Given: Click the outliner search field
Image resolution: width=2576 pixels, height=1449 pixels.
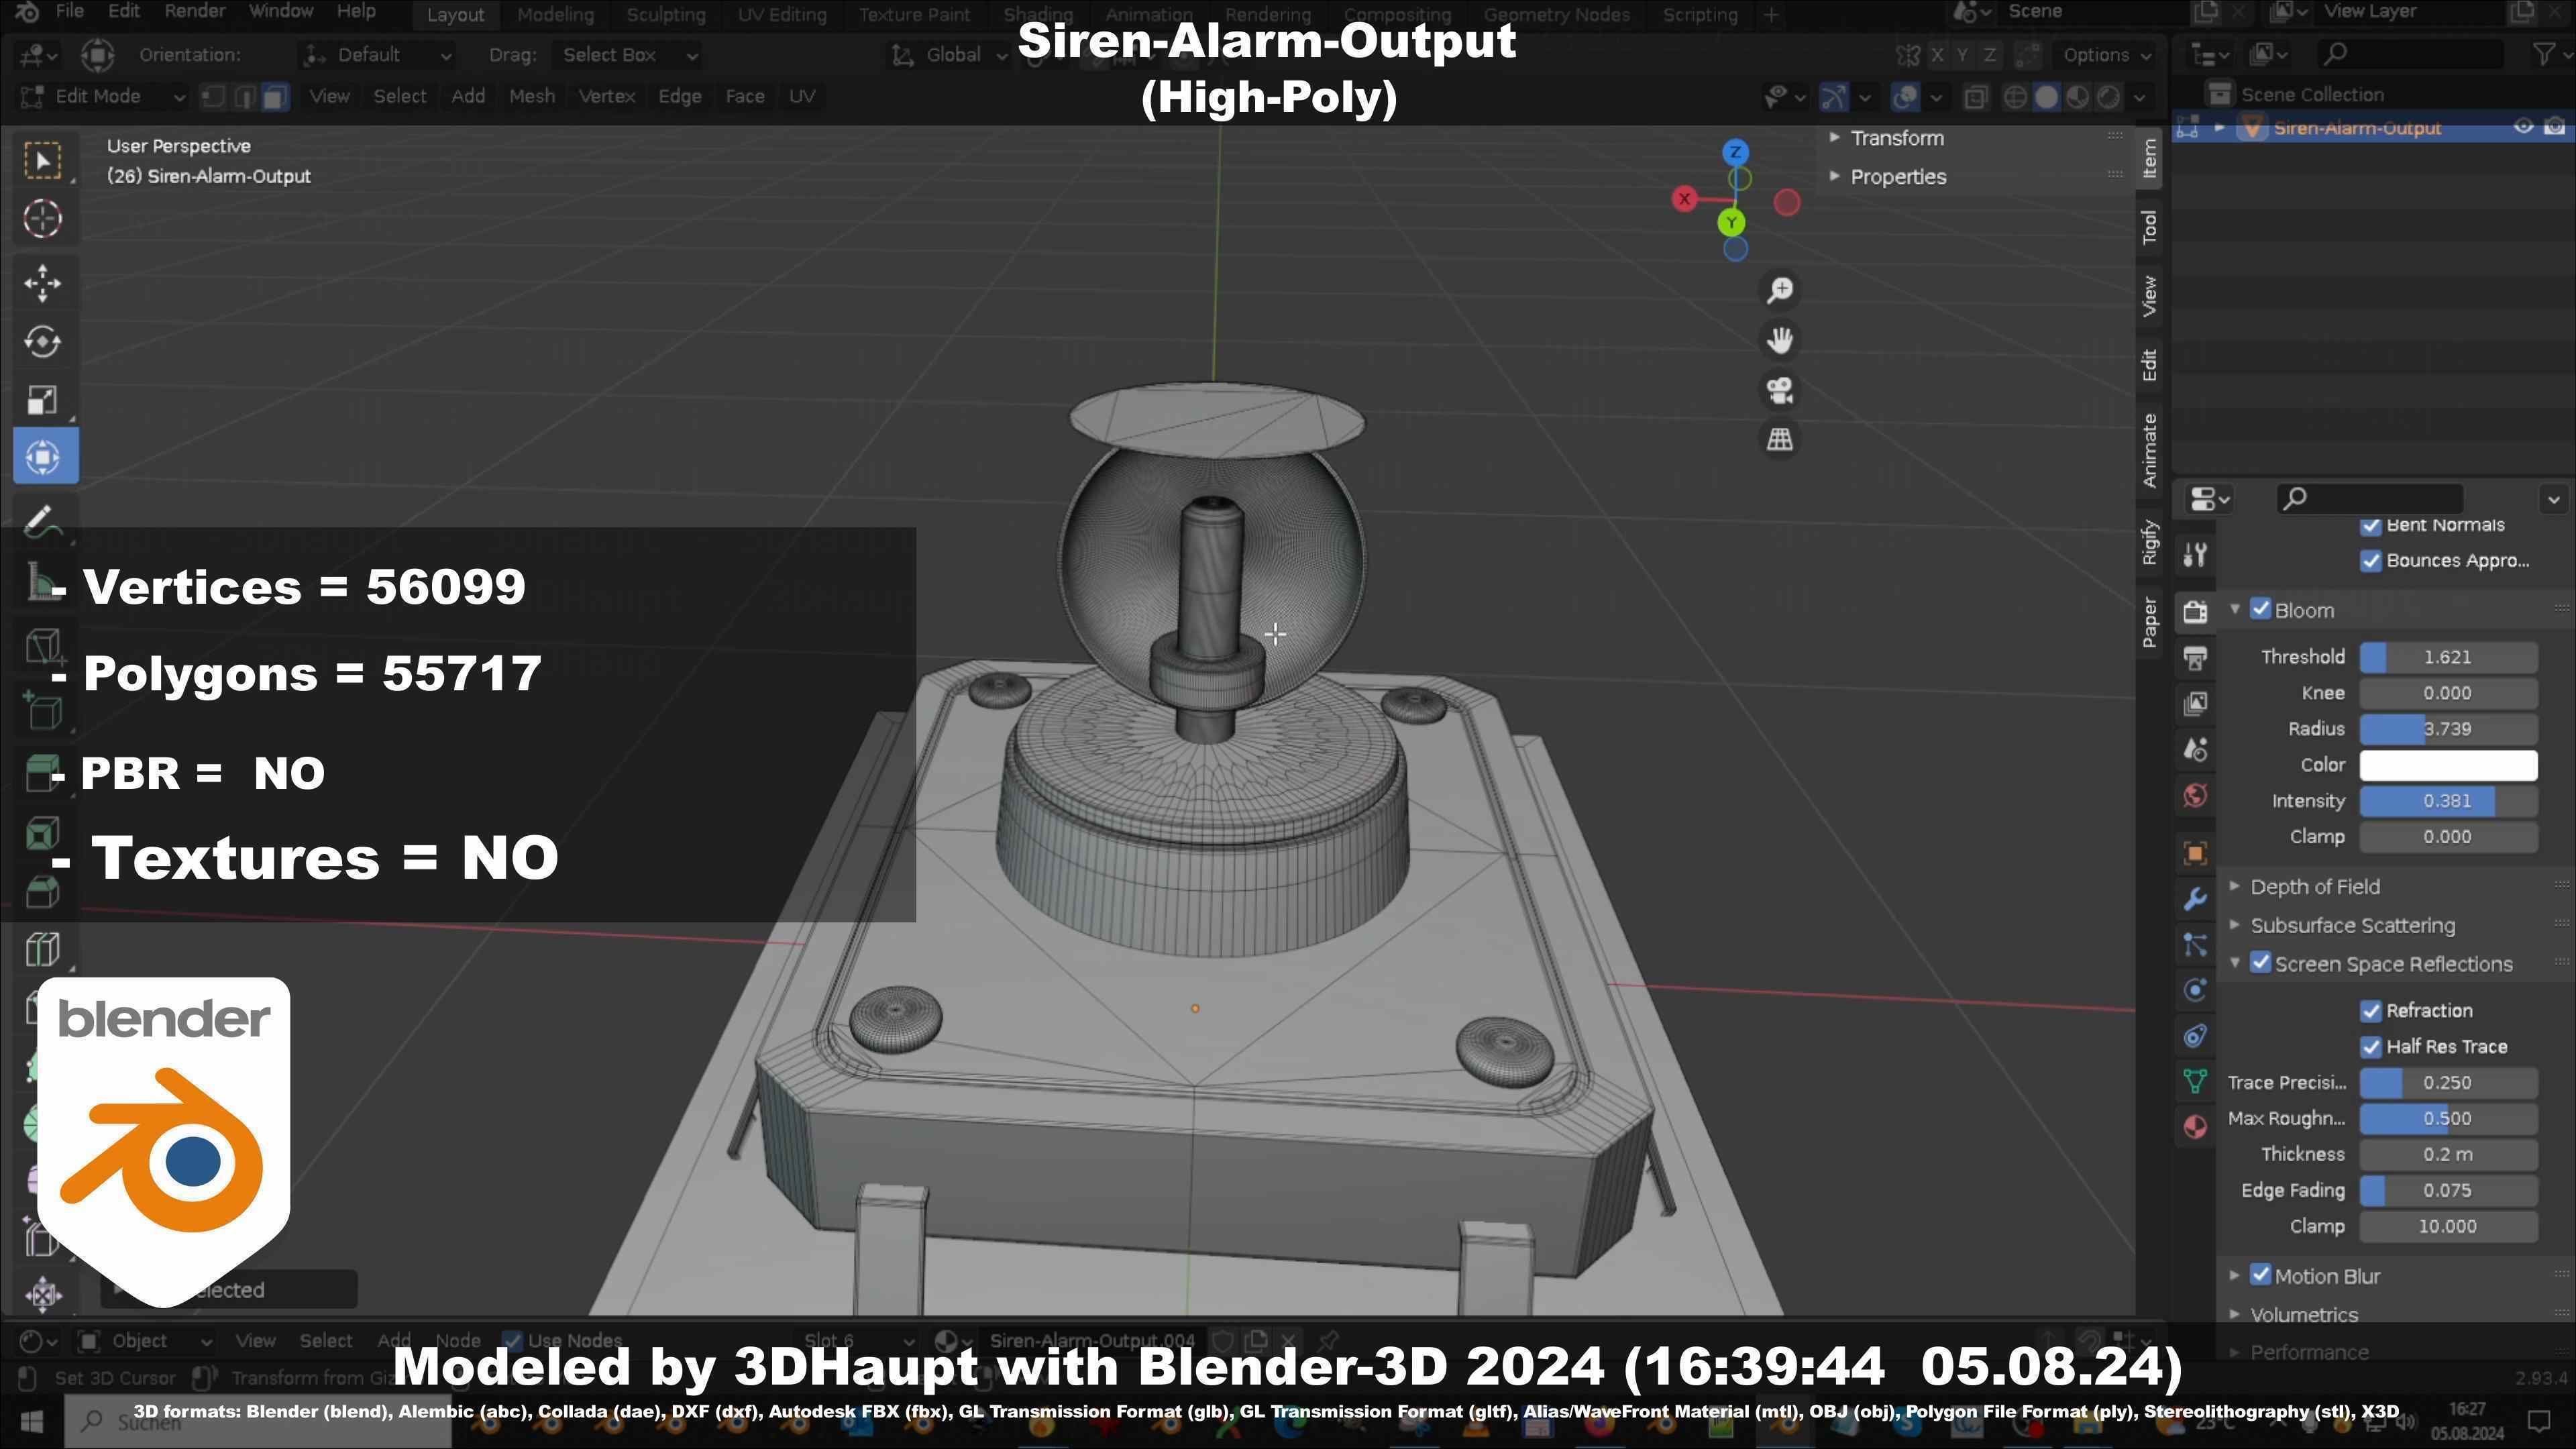Looking at the screenshot, I should point(2410,54).
